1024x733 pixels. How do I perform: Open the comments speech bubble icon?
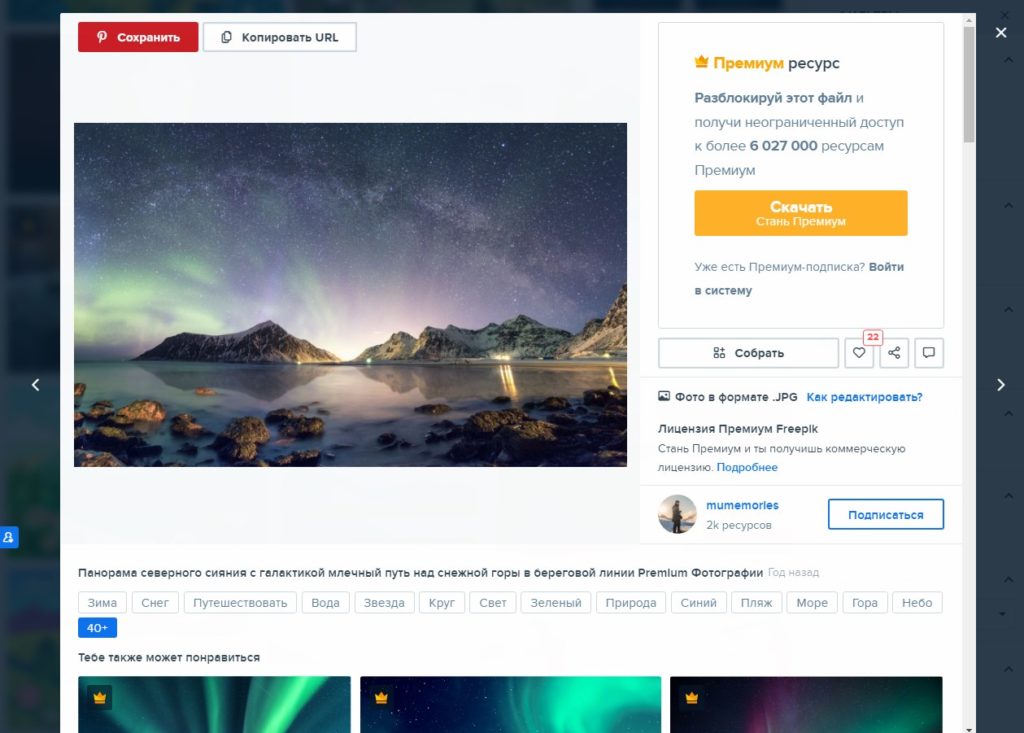(929, 353)
